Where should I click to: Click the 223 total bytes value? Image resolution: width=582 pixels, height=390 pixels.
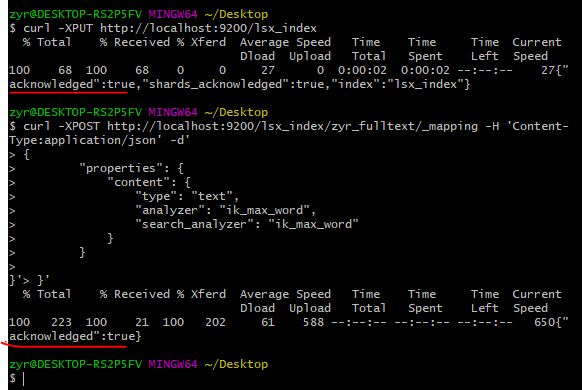pos(61,322)
